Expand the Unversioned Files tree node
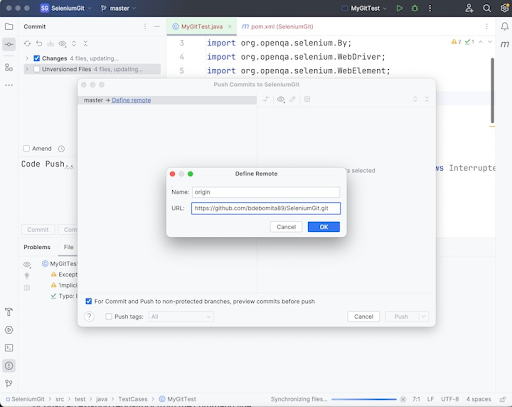512x407 pixels. 27,69
